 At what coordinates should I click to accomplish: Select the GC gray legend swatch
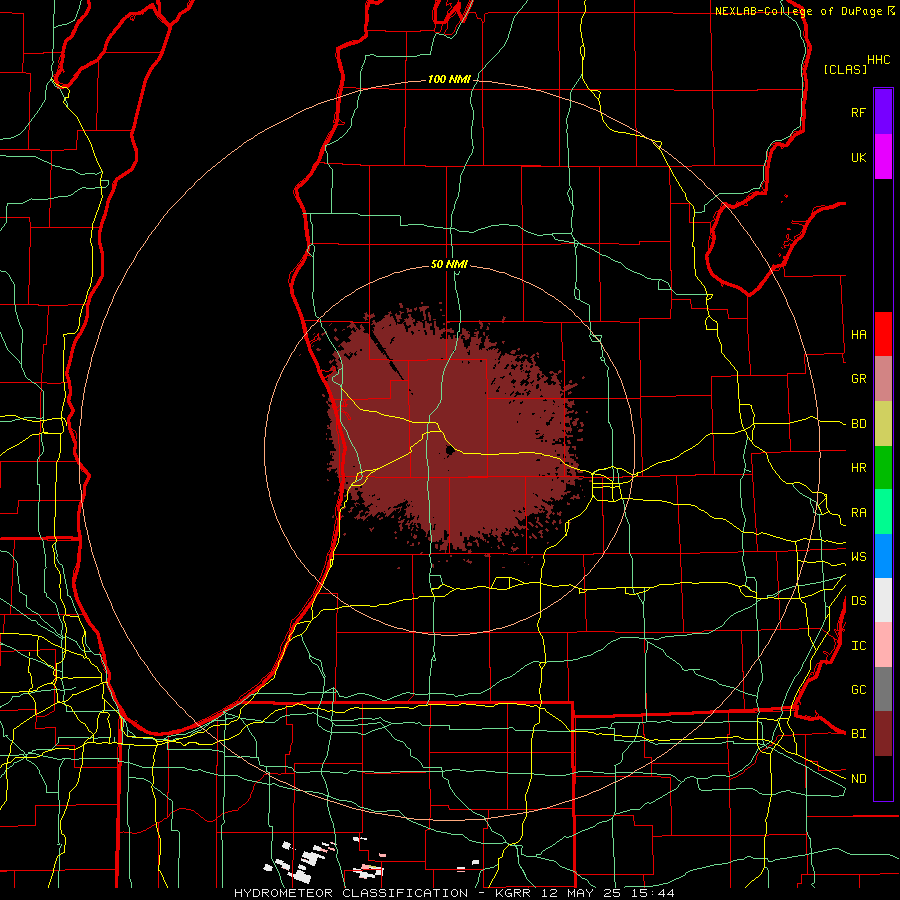click(x=883, y=689)
